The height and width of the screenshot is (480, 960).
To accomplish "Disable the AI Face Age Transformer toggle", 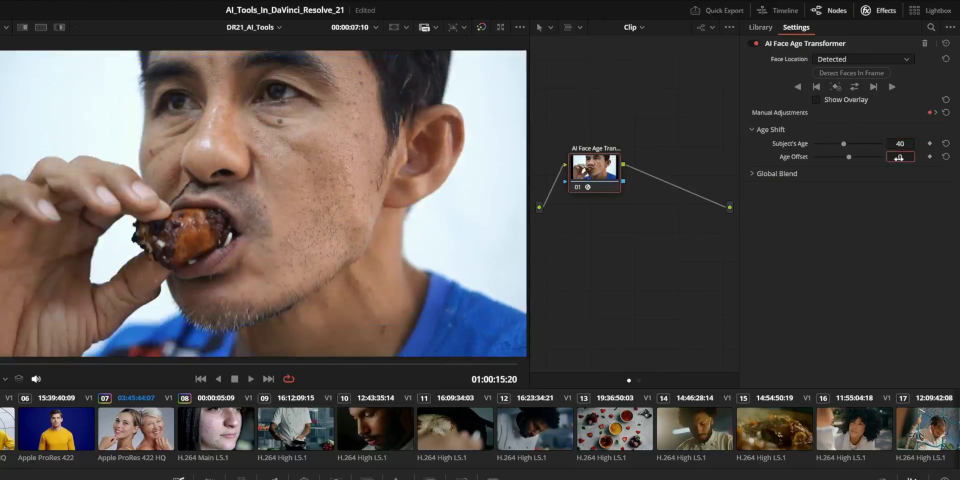I will coord(756,44).
